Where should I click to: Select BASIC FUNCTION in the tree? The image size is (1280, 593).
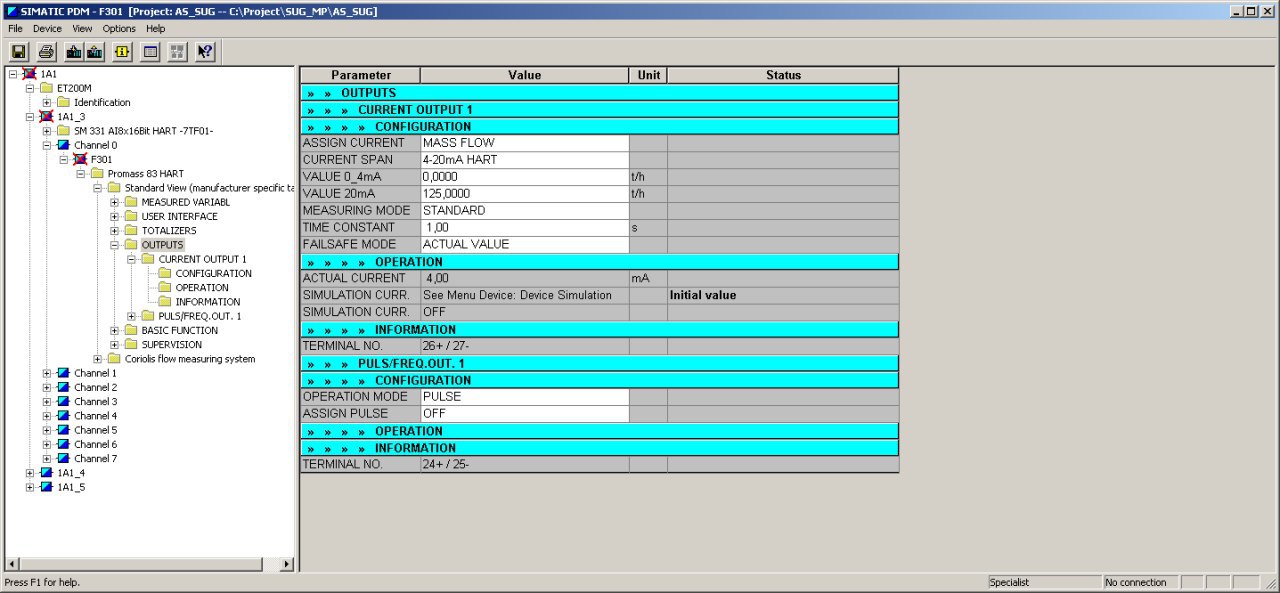coord(179,330)
